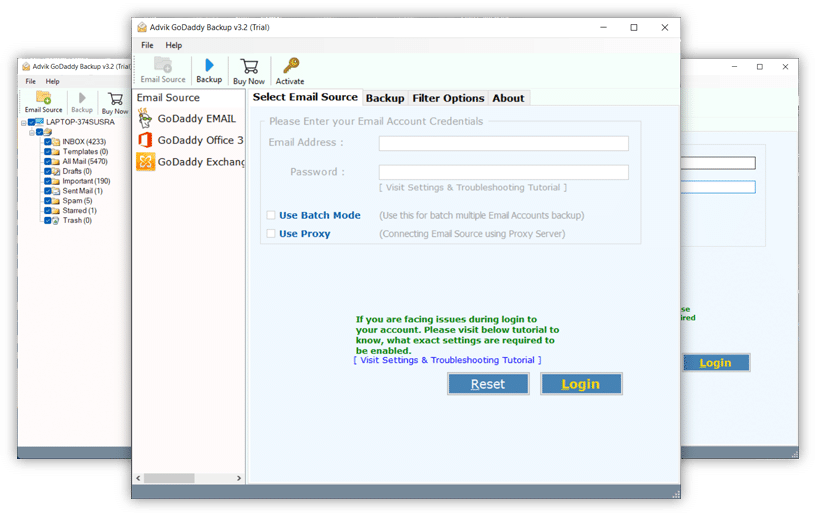Switch to the Select Email Source tab
815x516 pixels.
tap(305, 97)
